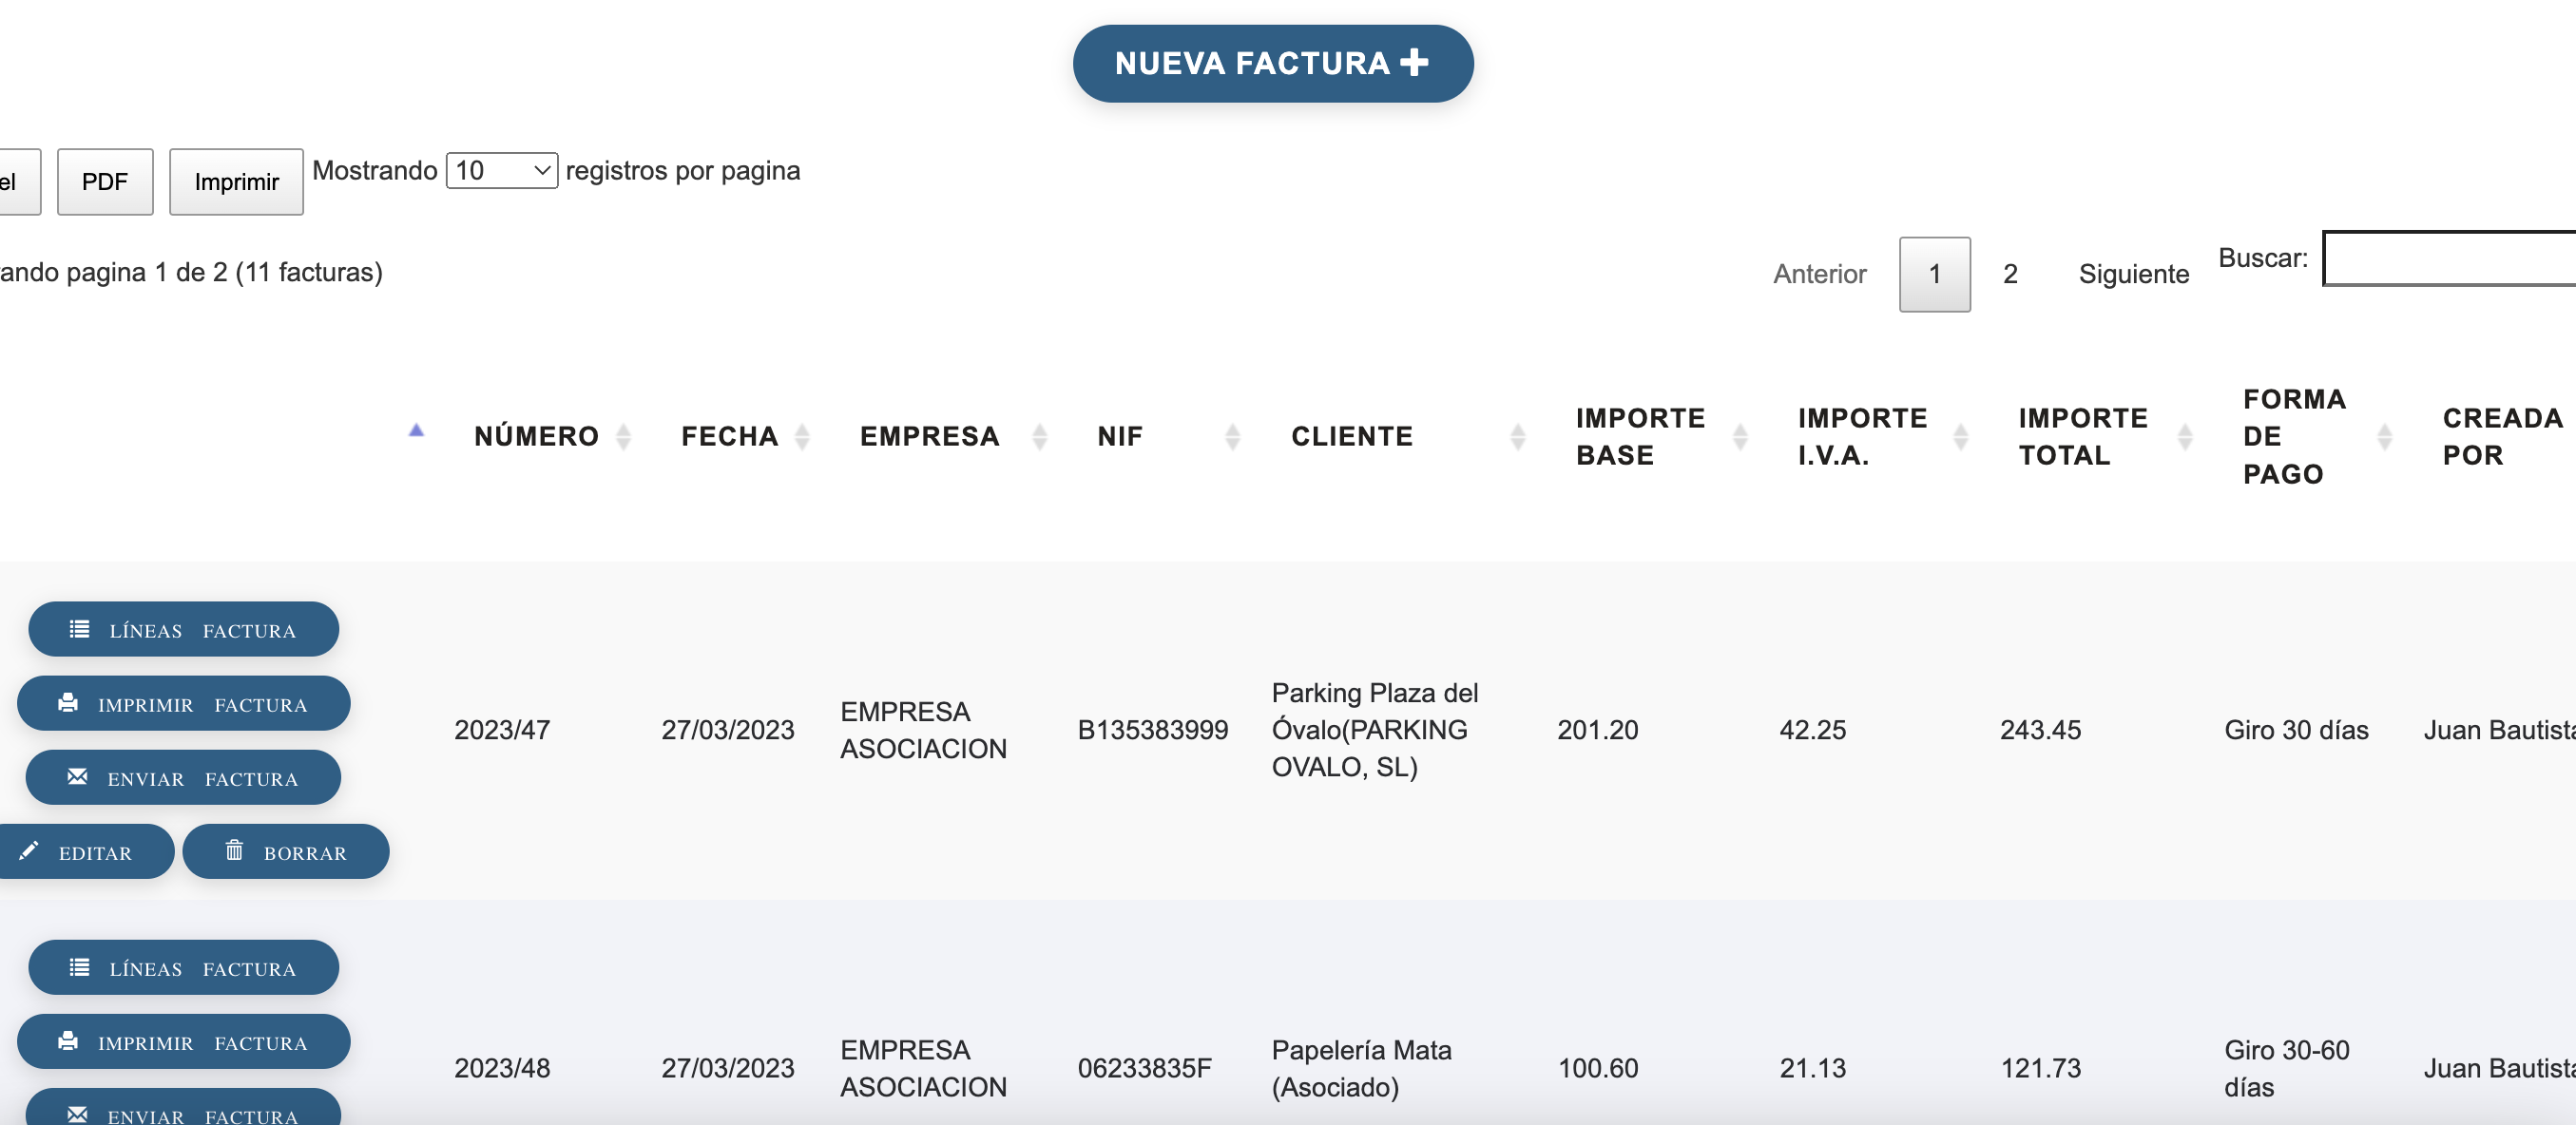Select page 1 in pagination
Viewport: 2576px width, 1125px height.
[1934, 274]
